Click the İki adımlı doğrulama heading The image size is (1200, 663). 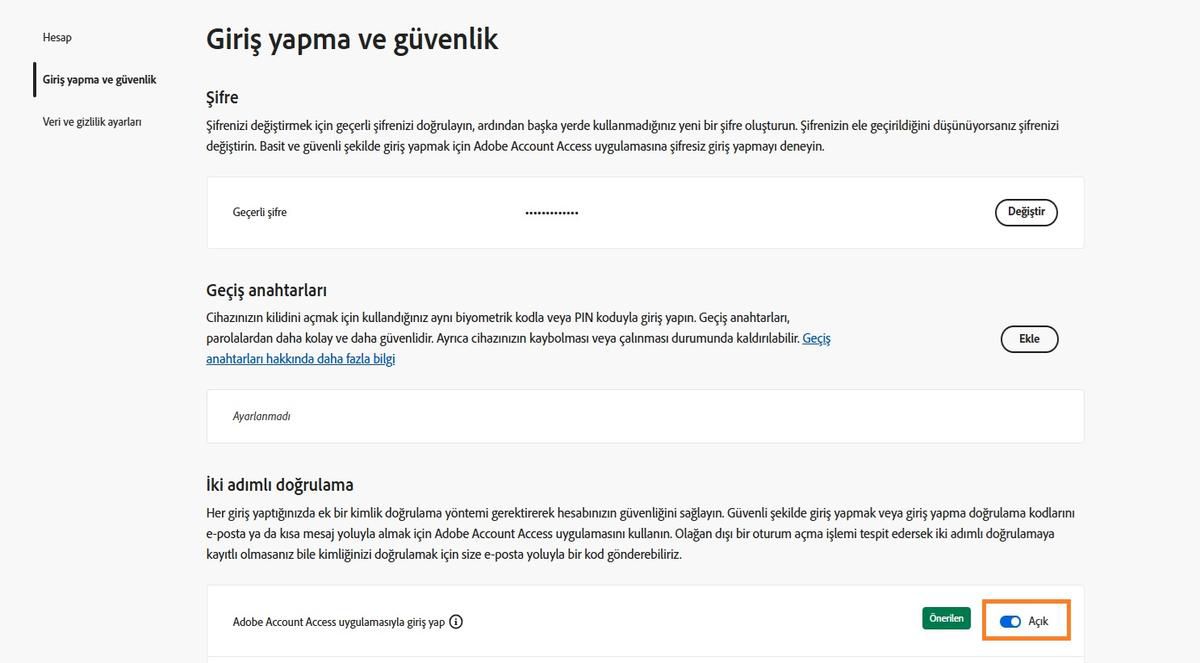coord(280,484)
